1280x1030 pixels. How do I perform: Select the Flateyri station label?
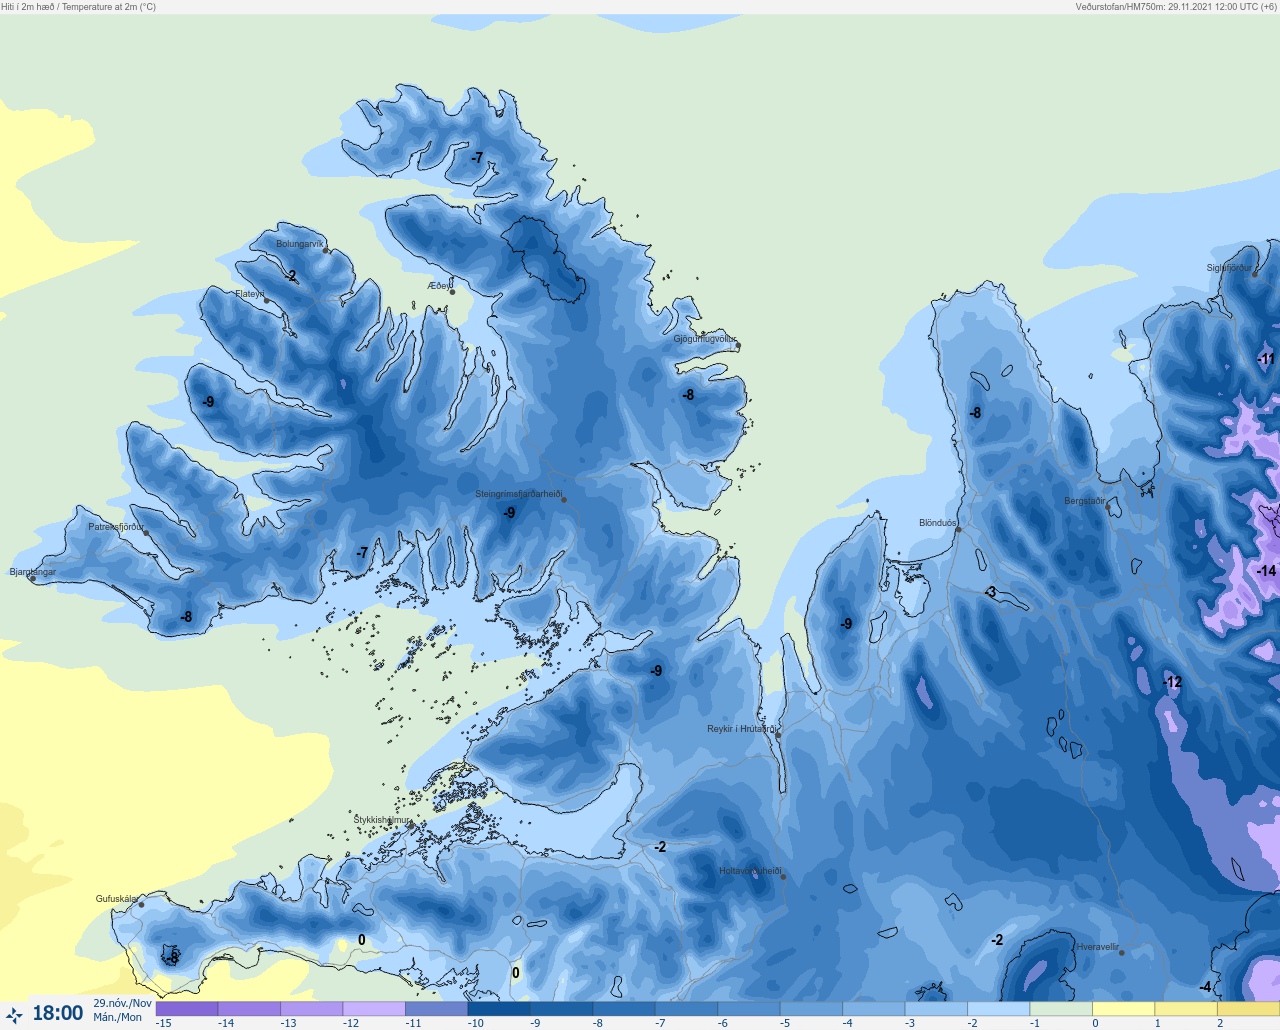[250, 294]
